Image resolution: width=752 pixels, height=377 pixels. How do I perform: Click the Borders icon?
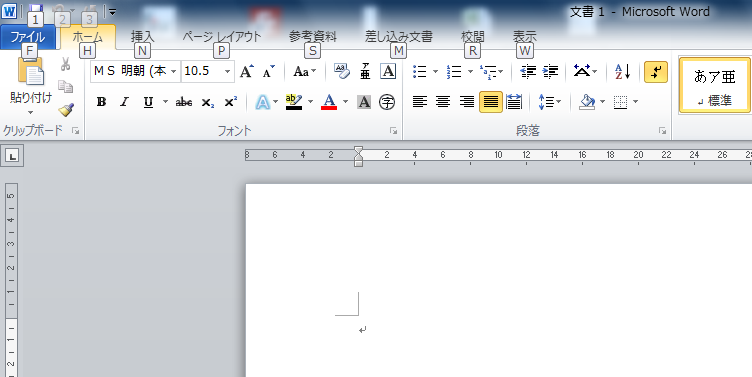click(621, 102)
